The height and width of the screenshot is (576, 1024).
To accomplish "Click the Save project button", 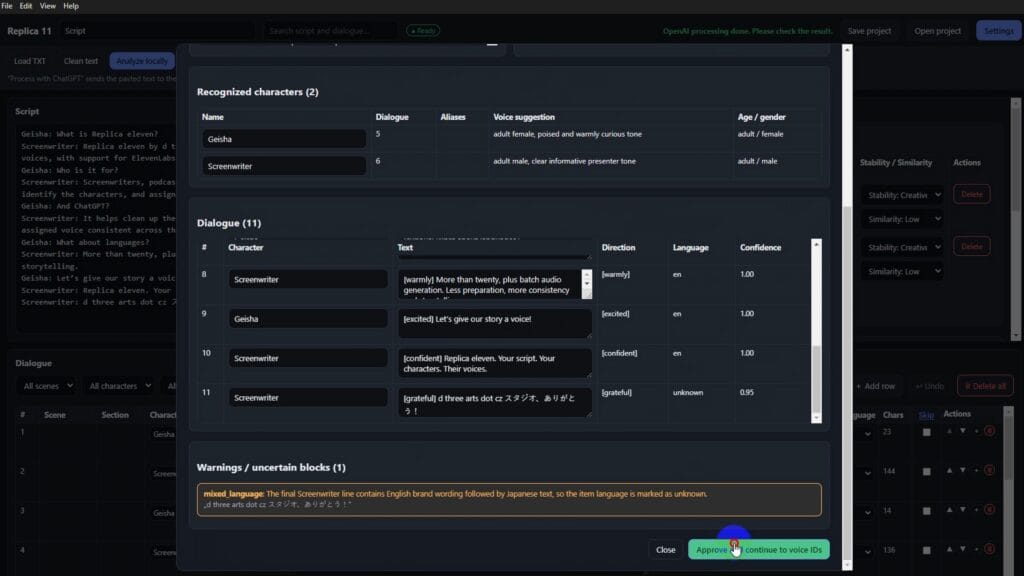I will click(x=869, y=31).
